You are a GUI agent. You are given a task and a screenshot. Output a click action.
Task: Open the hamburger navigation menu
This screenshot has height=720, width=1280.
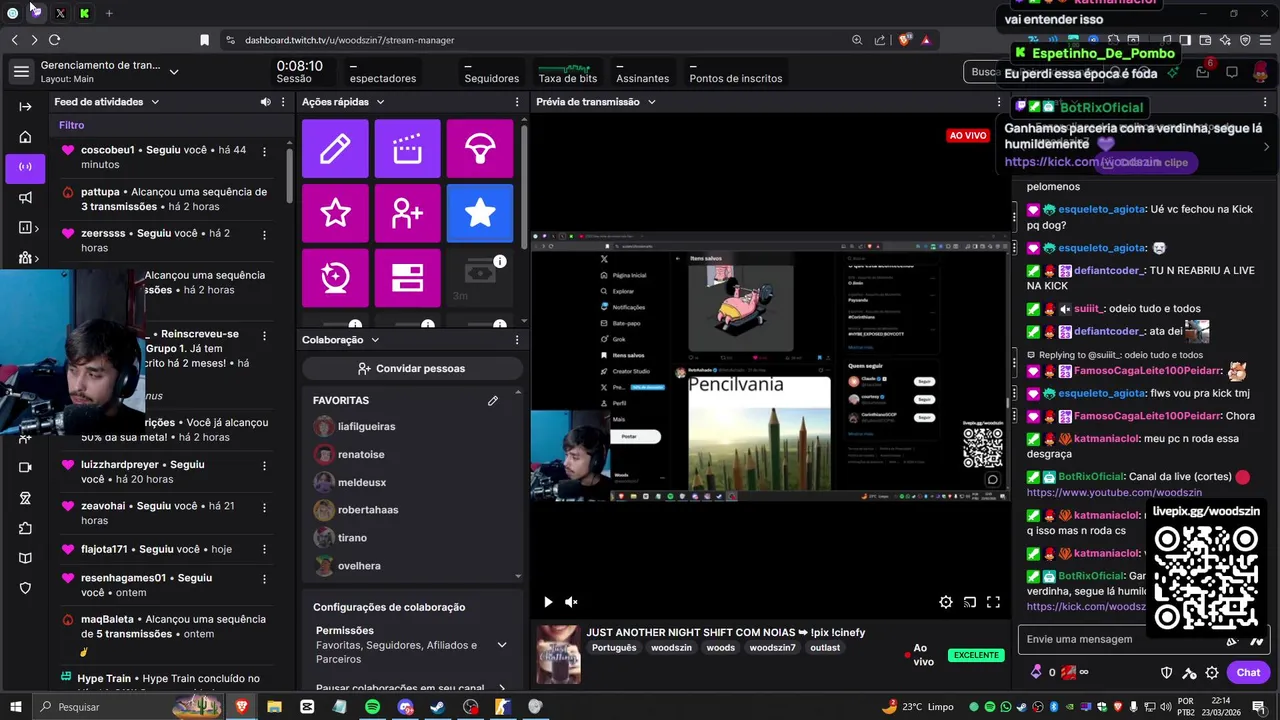[21, 71]
